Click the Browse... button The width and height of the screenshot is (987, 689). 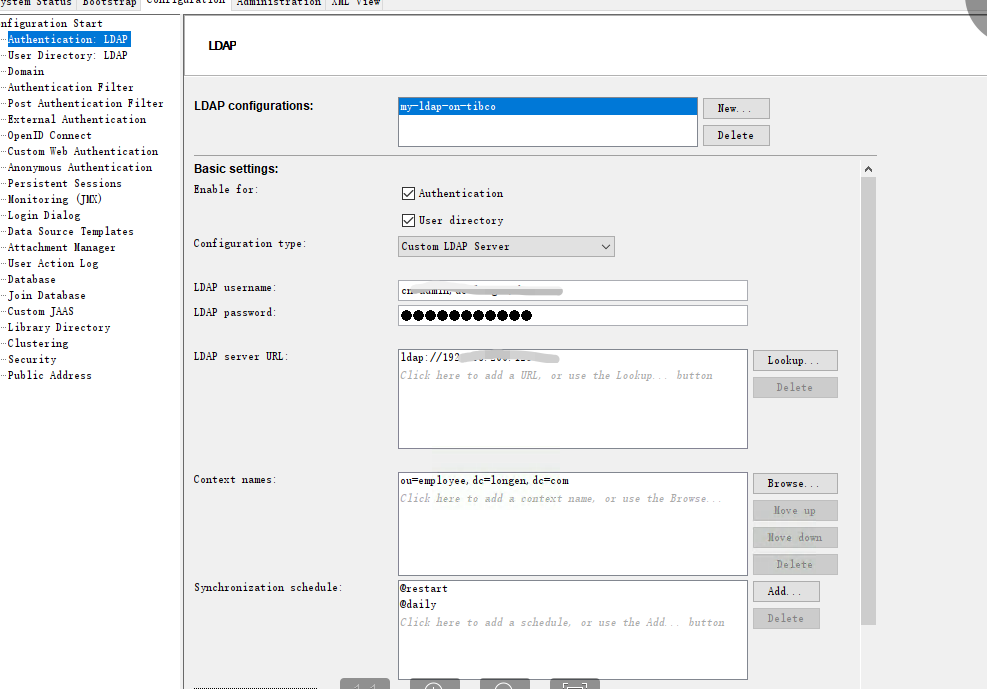[x=795, y=483]
